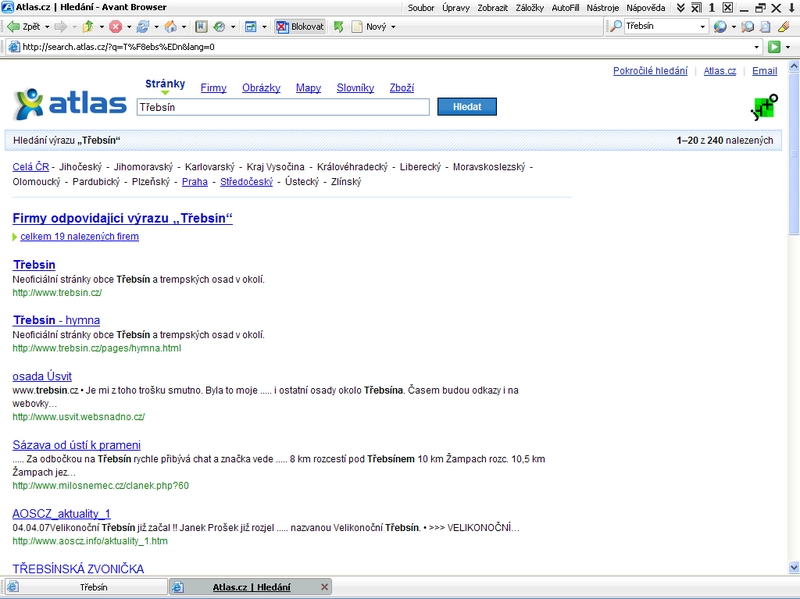Click the blue Hledat search button

tap(467, 107)
